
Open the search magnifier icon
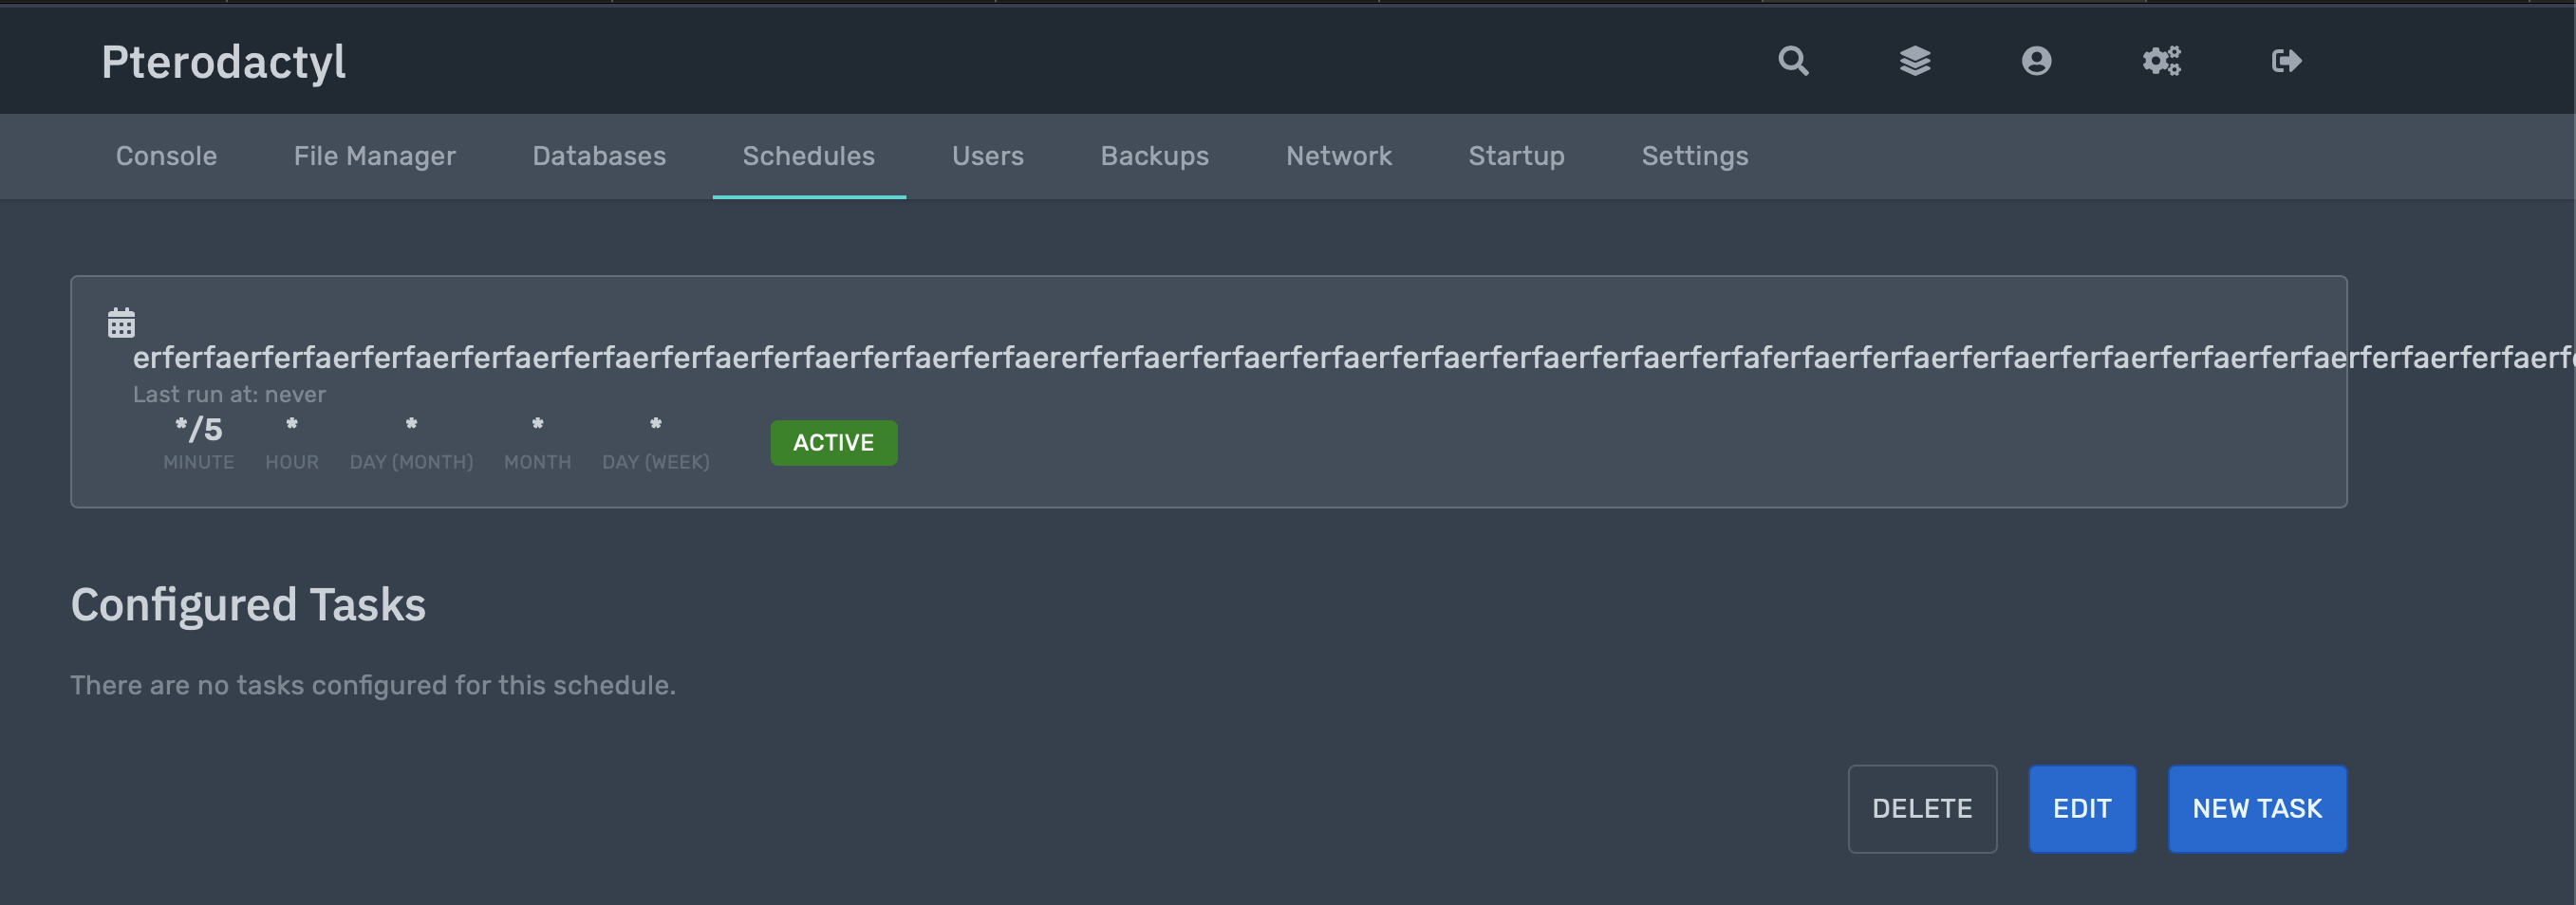pyautogui.click(x=1793, y=61)
